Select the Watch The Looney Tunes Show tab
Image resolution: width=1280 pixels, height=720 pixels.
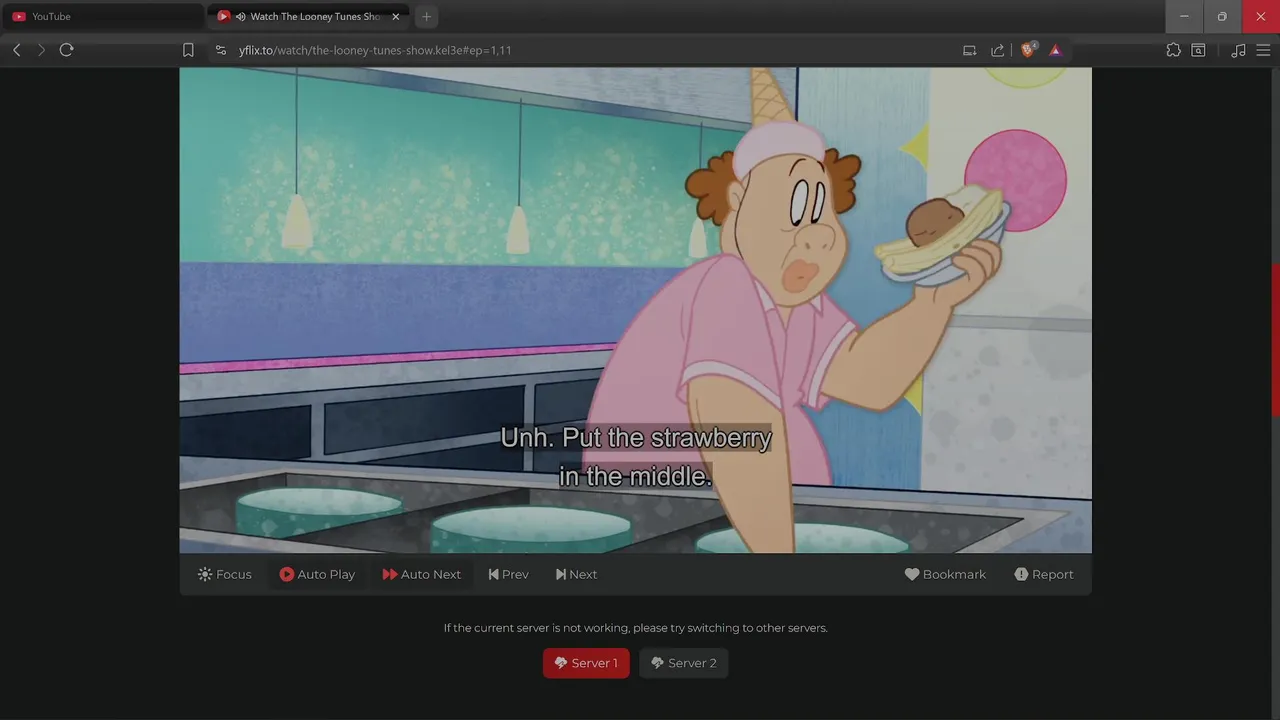308,16
